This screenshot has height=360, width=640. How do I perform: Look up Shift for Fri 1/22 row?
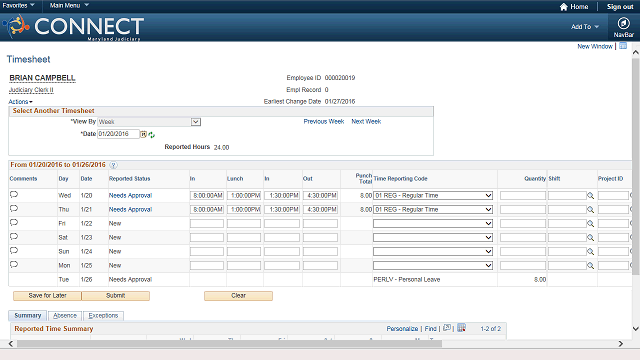click(x=590, y=224)
